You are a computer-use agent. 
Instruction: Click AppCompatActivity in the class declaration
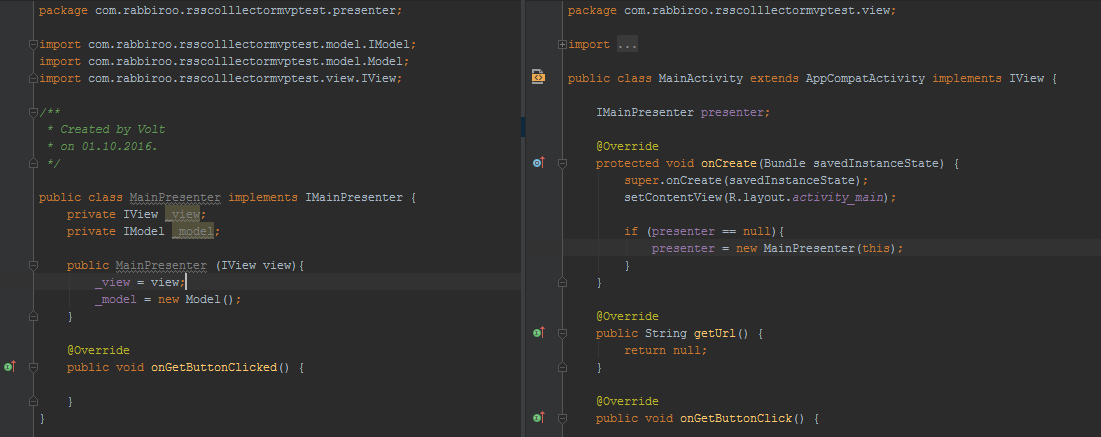point(865,78)
